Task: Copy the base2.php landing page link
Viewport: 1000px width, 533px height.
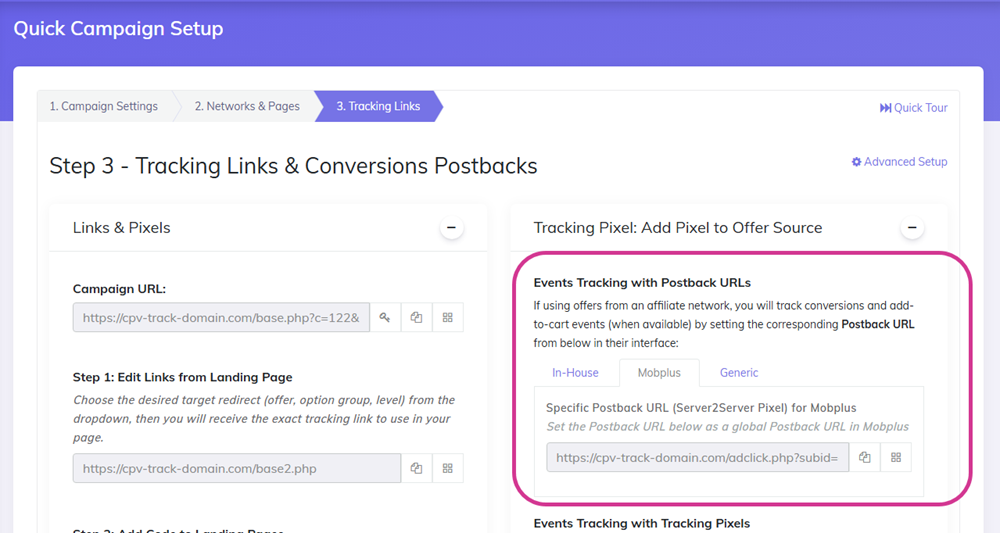Action: pyautogui.click(x=416, y=469)
